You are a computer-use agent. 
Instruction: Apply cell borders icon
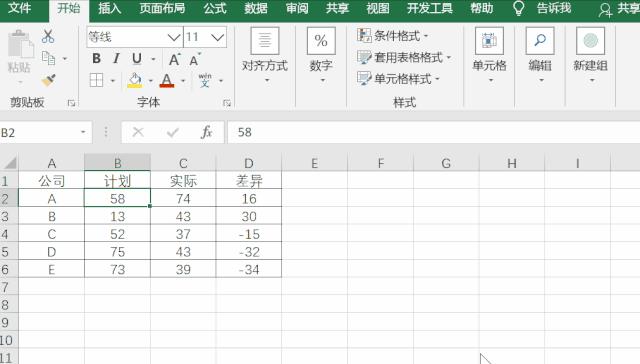96,80
